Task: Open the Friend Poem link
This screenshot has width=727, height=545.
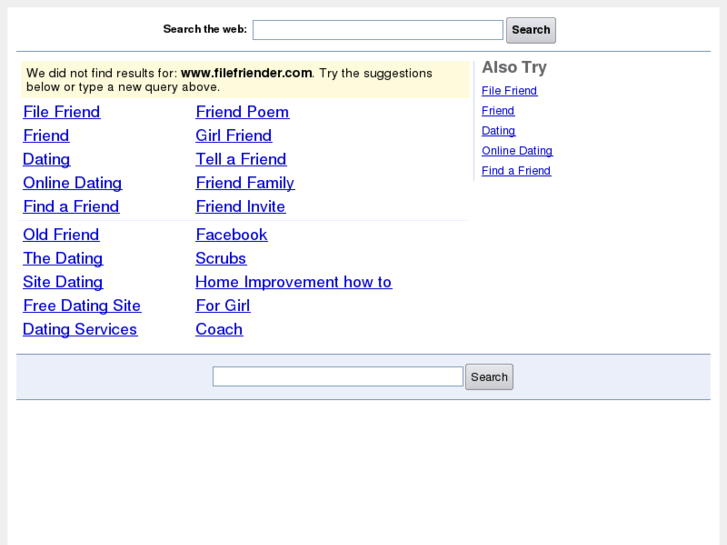Action: tap(242, 112)
